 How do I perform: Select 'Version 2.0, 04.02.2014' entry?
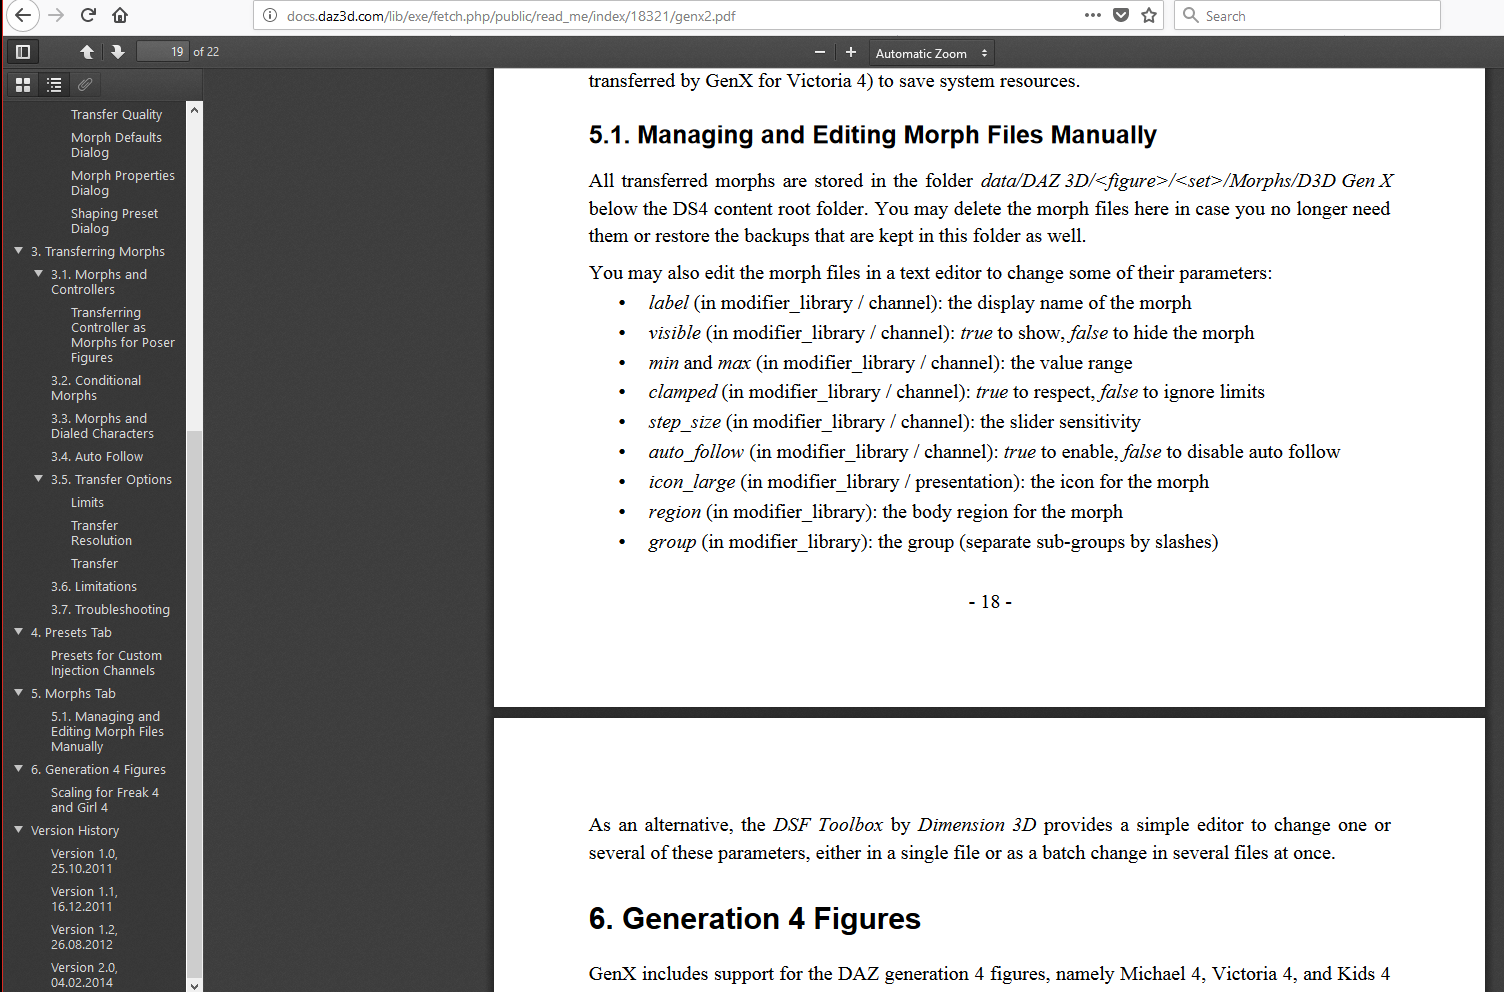(x=84, y=975)
